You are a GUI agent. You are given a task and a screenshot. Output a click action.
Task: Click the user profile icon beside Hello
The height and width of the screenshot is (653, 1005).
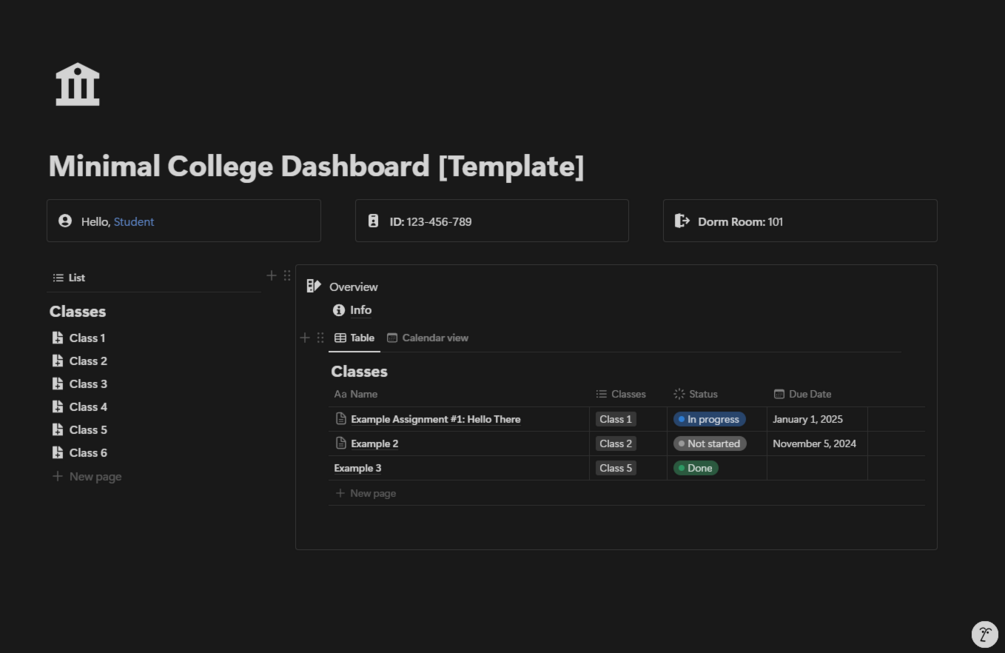pos(65,221)
